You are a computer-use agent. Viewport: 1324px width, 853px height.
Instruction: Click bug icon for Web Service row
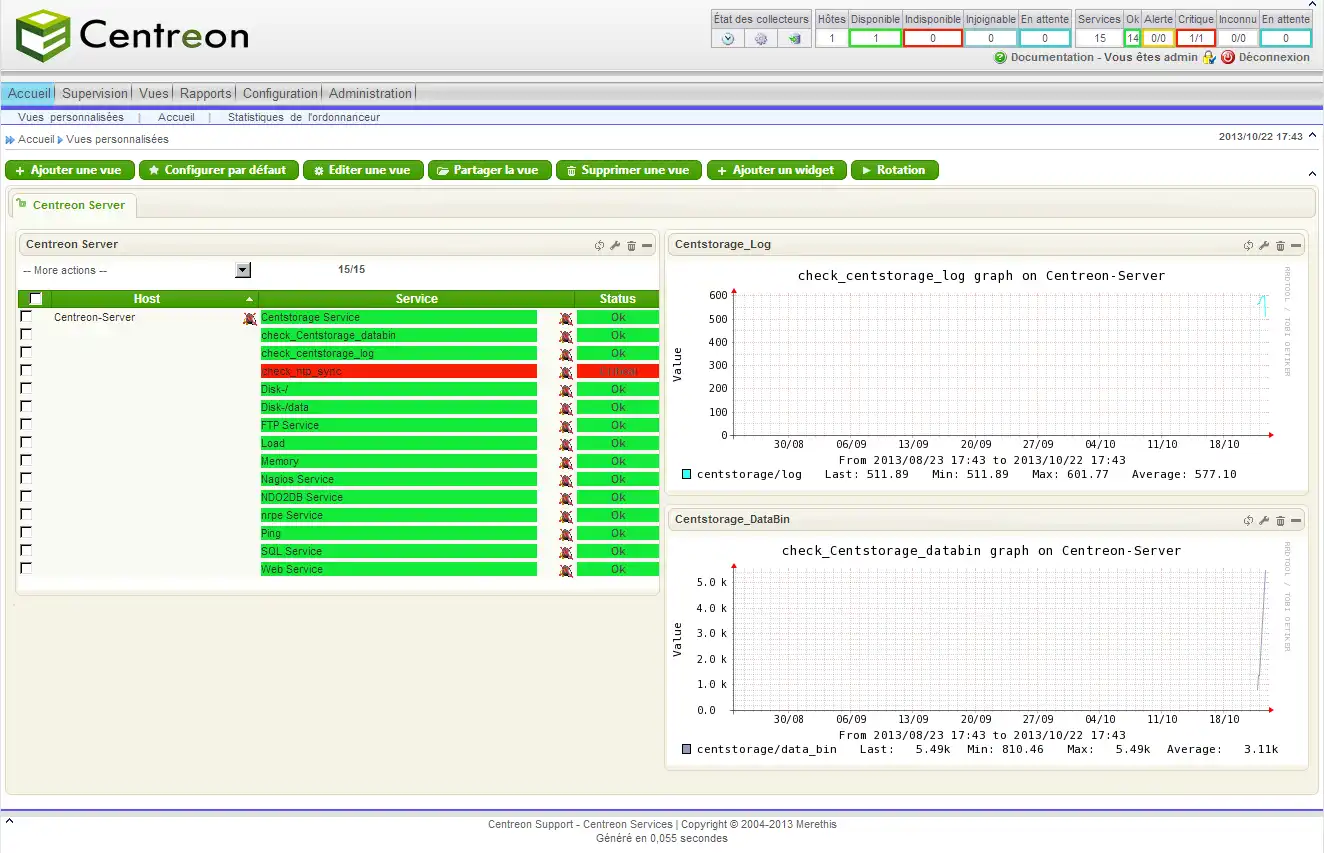[x=566, y=571]
